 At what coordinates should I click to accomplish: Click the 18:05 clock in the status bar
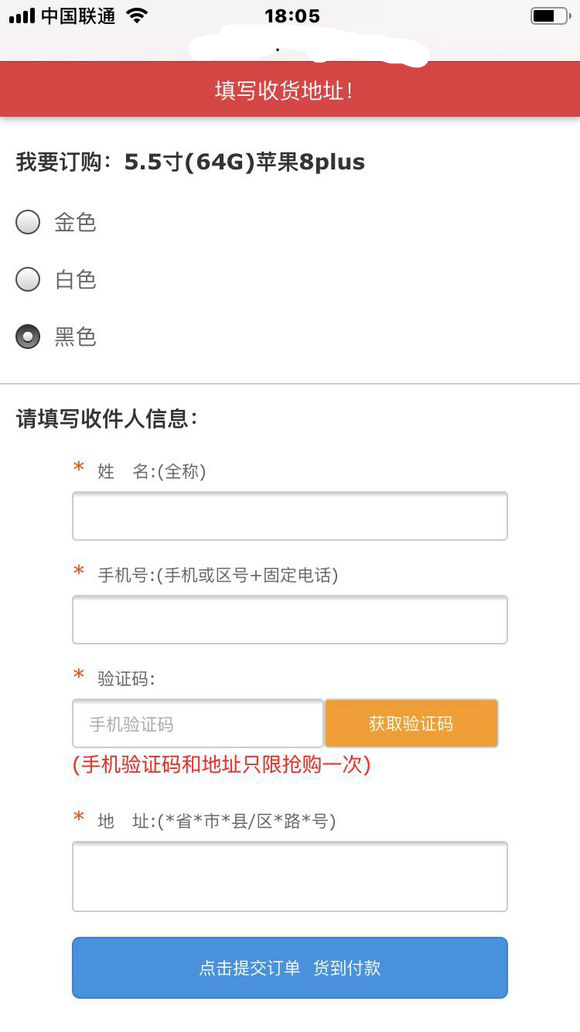coord(290,14)
